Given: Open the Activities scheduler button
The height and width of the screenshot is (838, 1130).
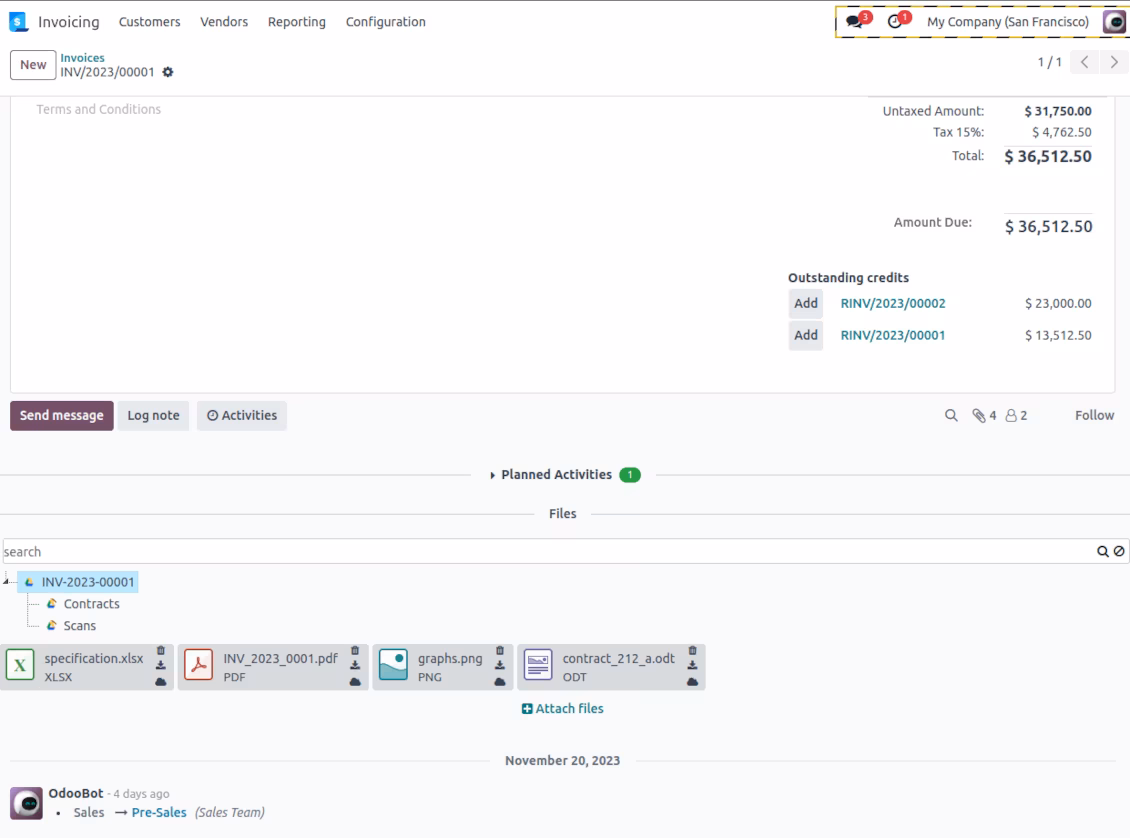Looking at the screenshot, I should 242,416.
